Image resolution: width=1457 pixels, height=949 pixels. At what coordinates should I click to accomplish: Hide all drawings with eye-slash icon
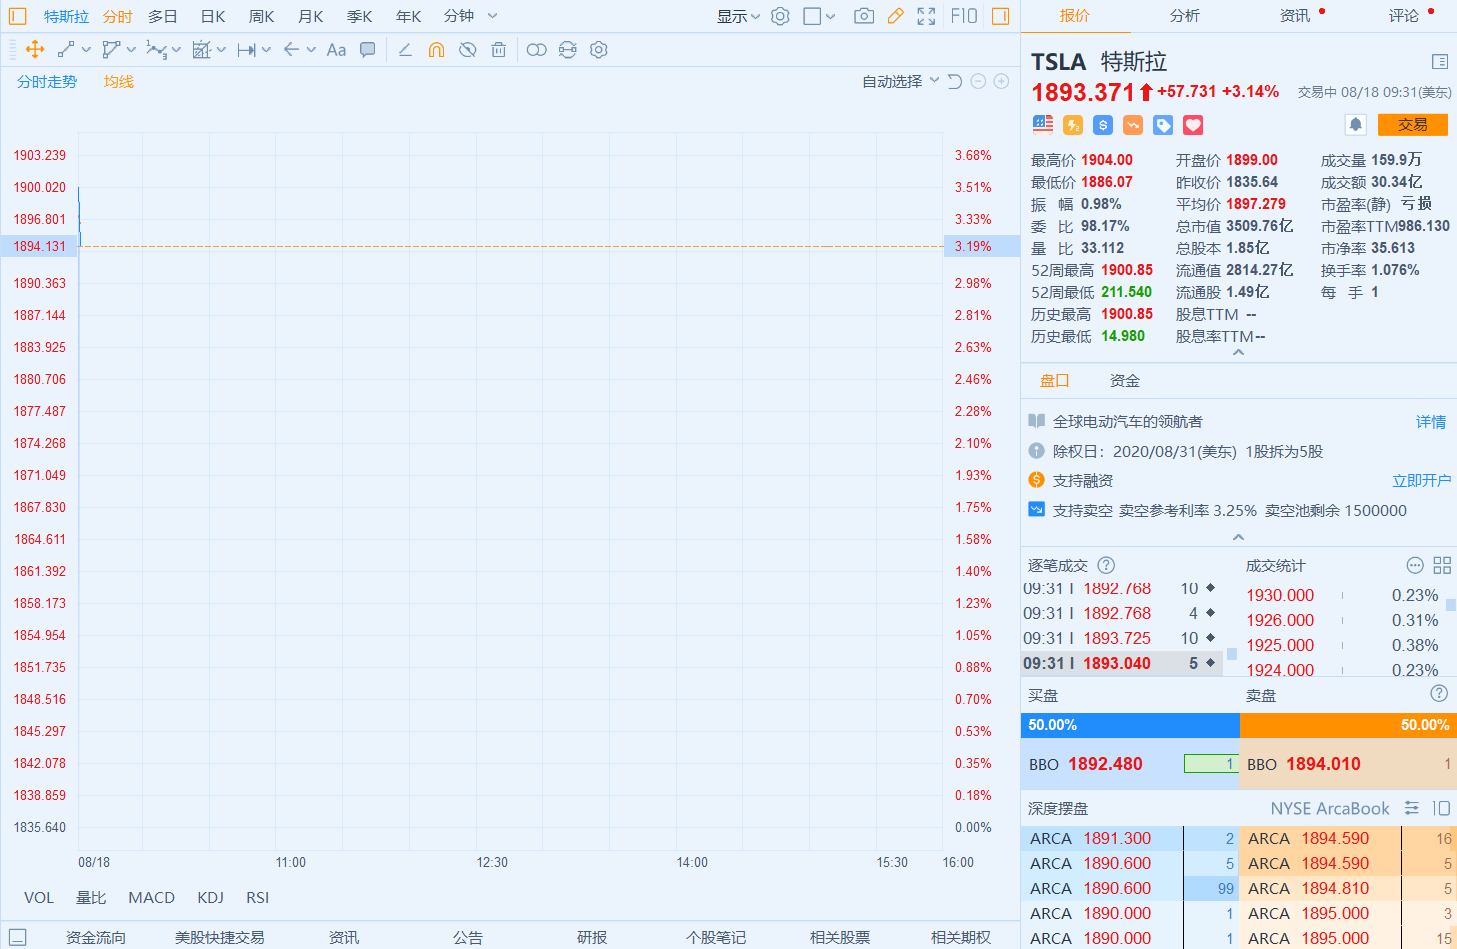coord(467,50)
